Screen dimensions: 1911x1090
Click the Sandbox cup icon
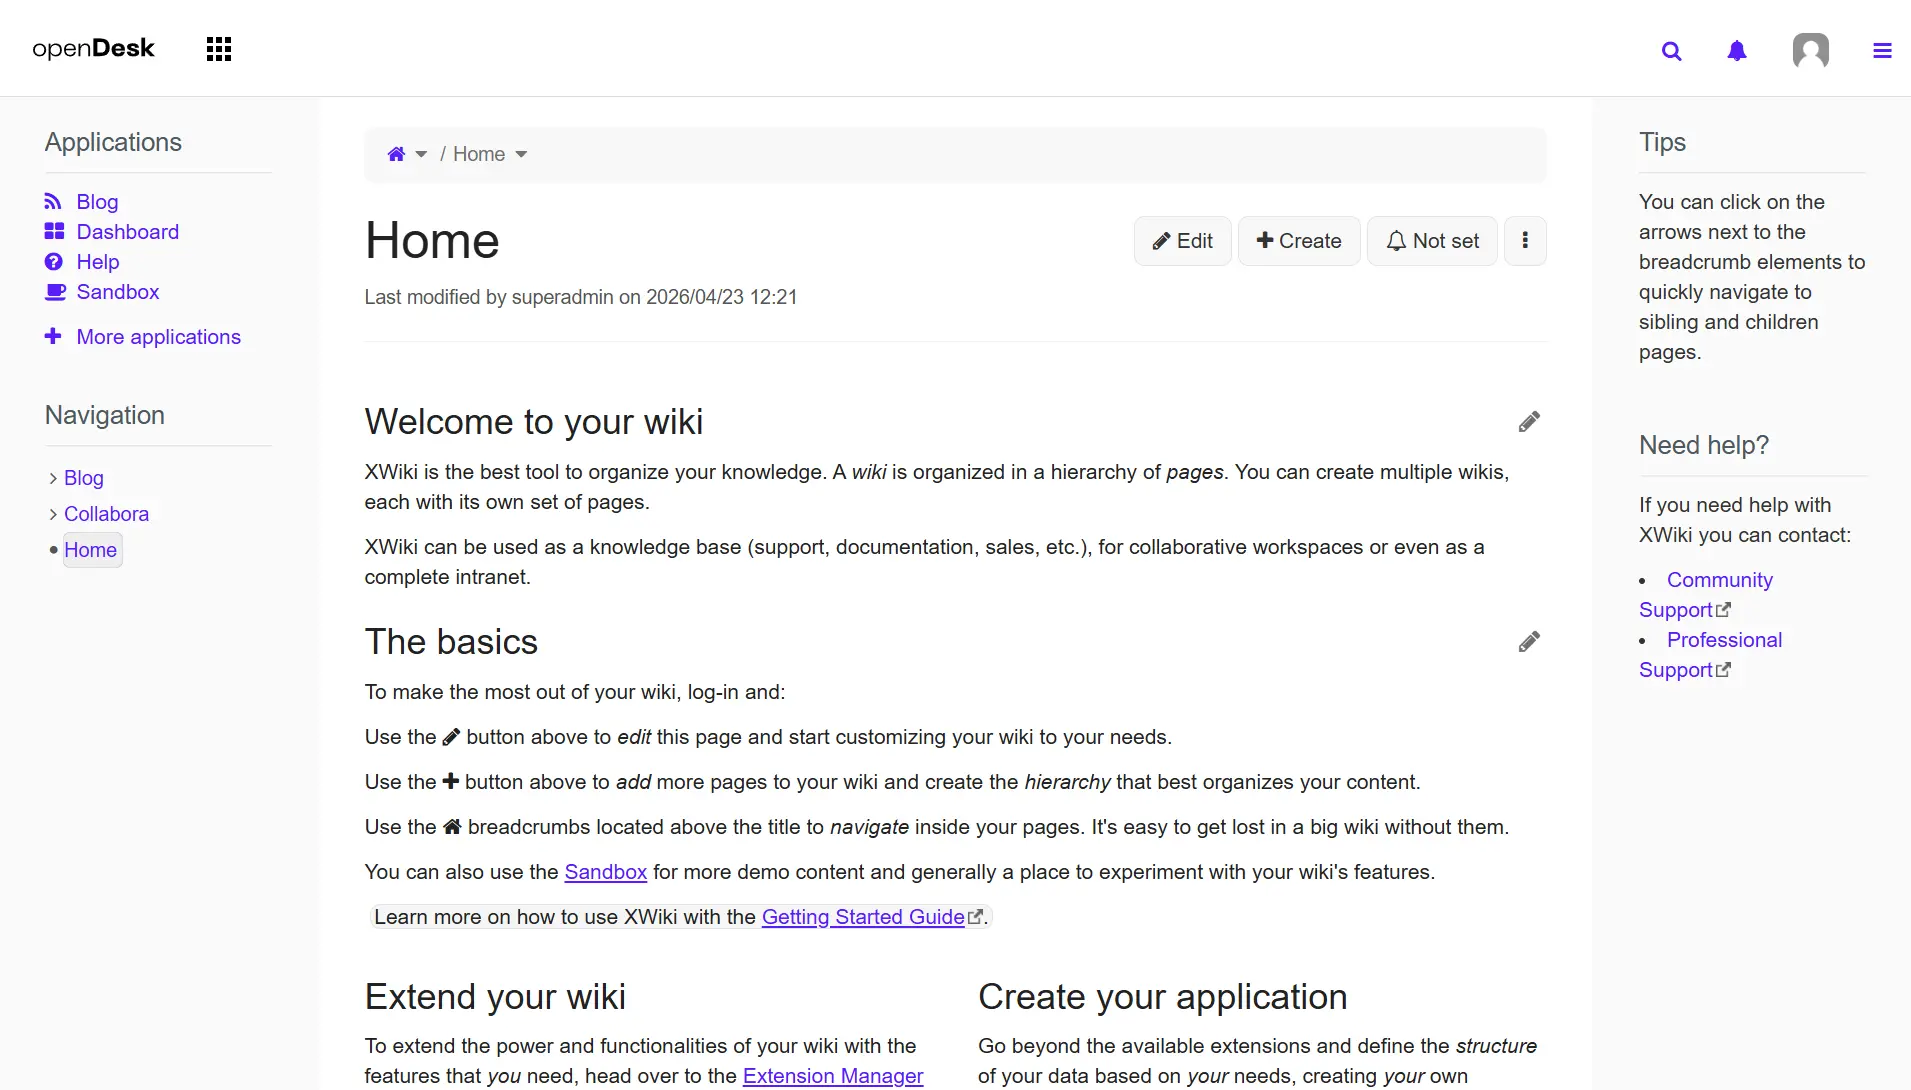tap(55, 292)
